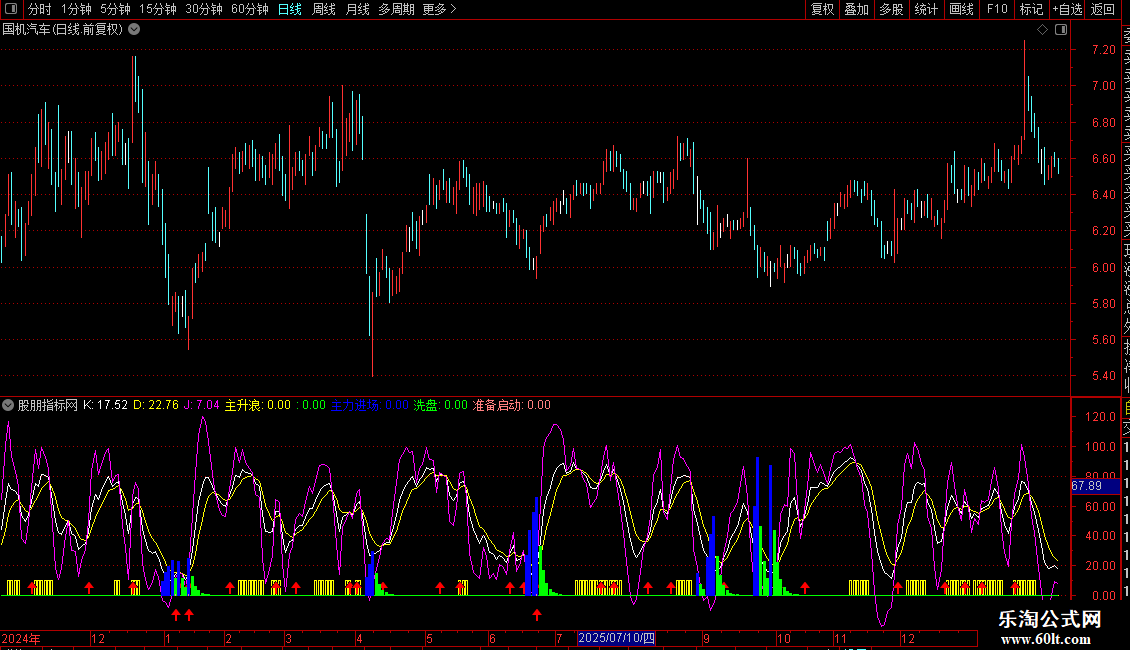The image size is (1130, 650).
Task: Click the diamond icon above the chart
Action: [x=1042, y=29]
